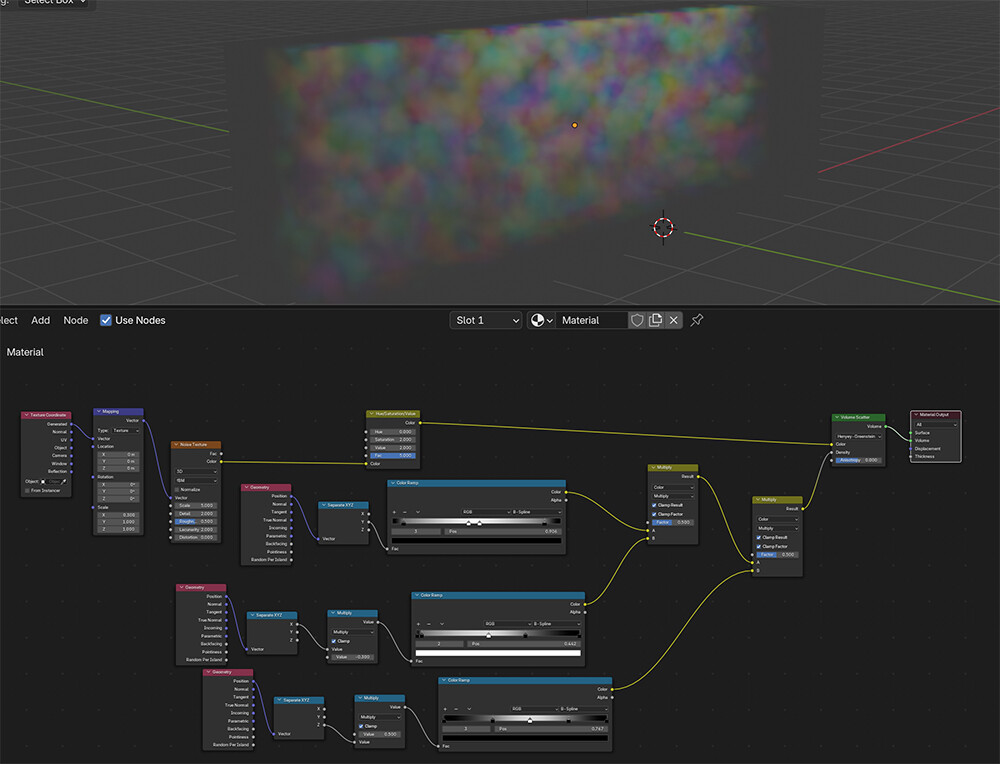Toggle Clamp on Multiply node with value -0.300
The width and height of the screenshot is (1000, 764).
click(334, 641)
